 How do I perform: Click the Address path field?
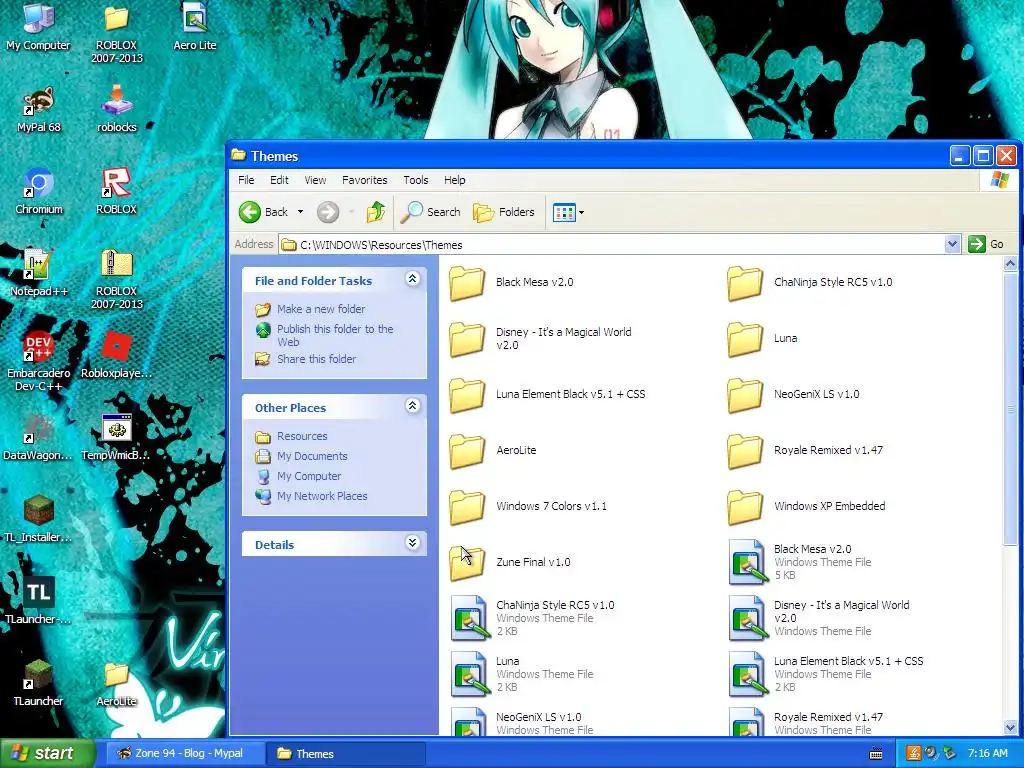pyautogui.click(x=612, y=245)
